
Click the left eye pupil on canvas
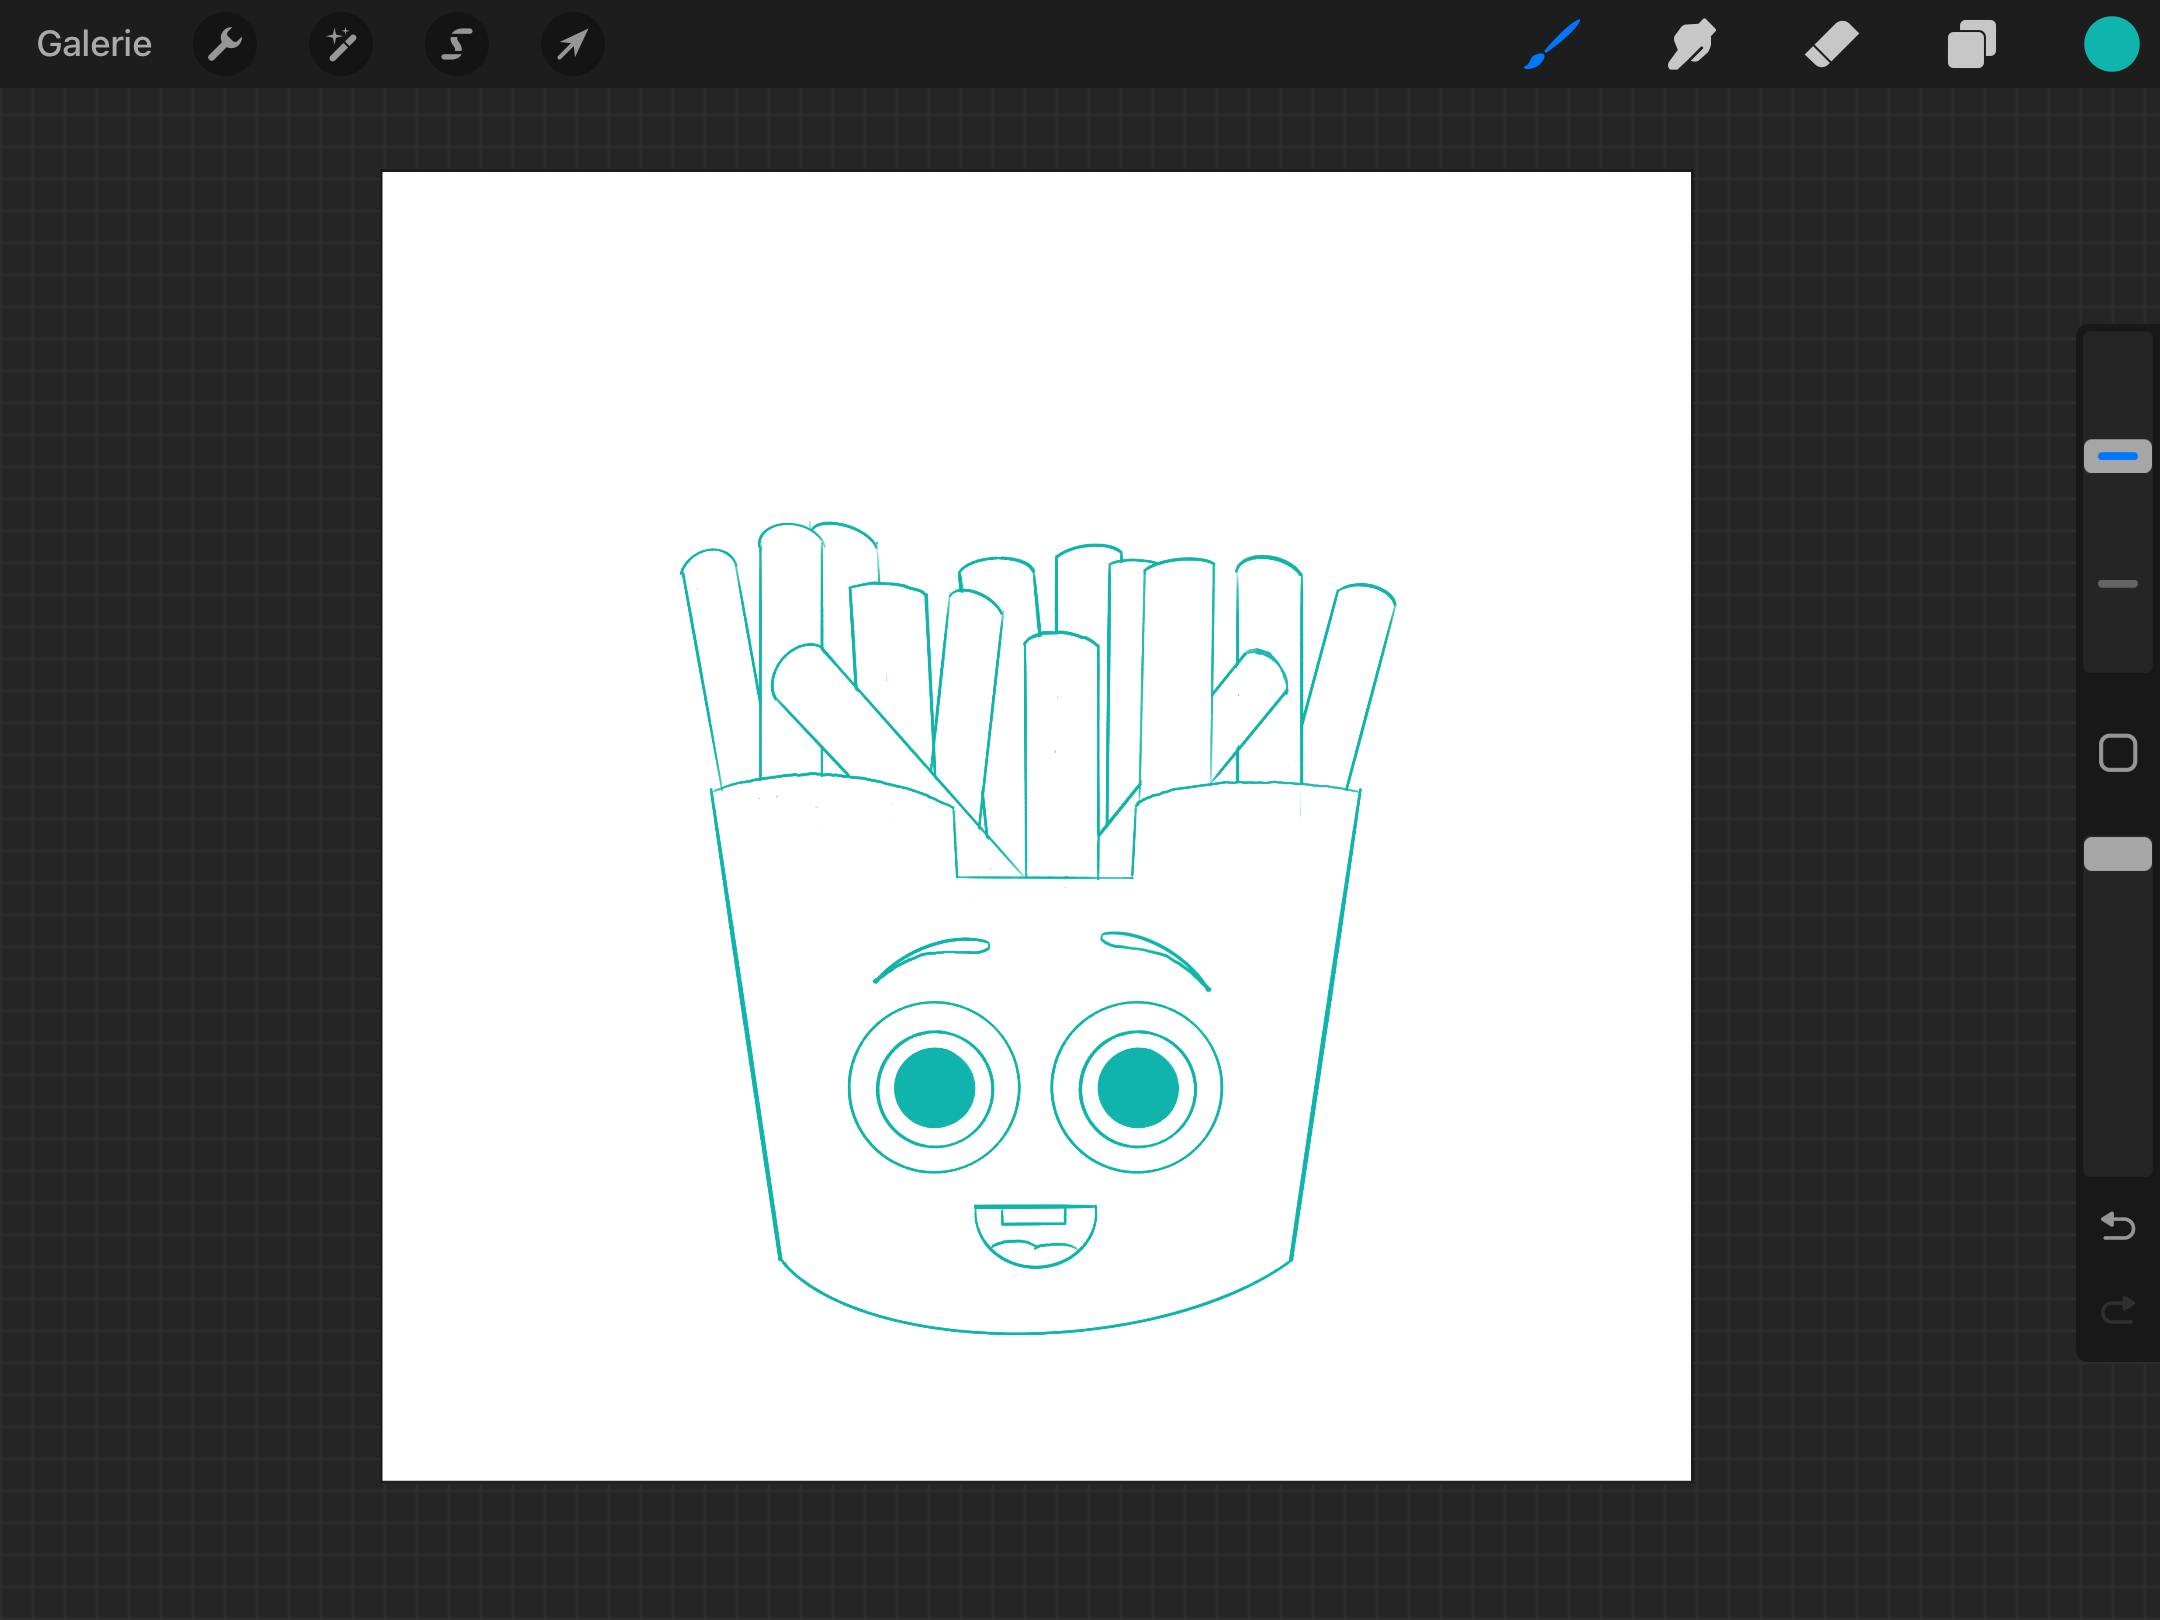click(934, 1088)
